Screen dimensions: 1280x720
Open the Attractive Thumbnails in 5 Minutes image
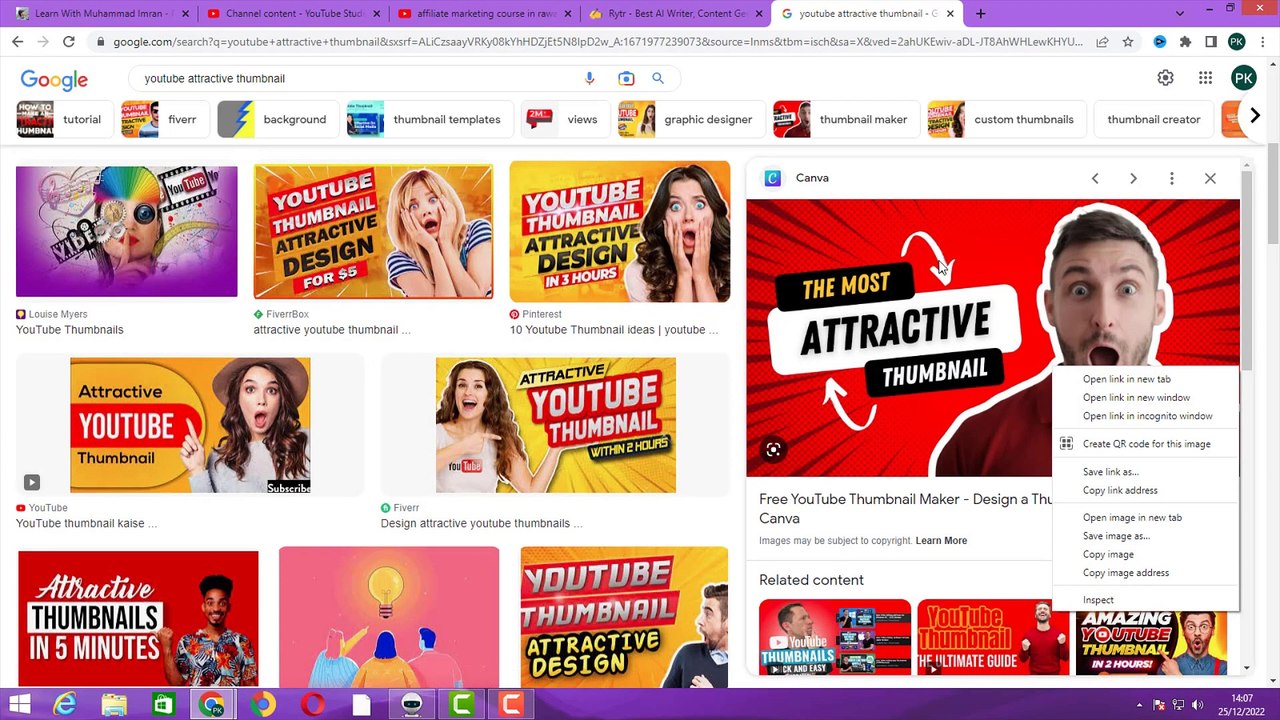point(138,619)
